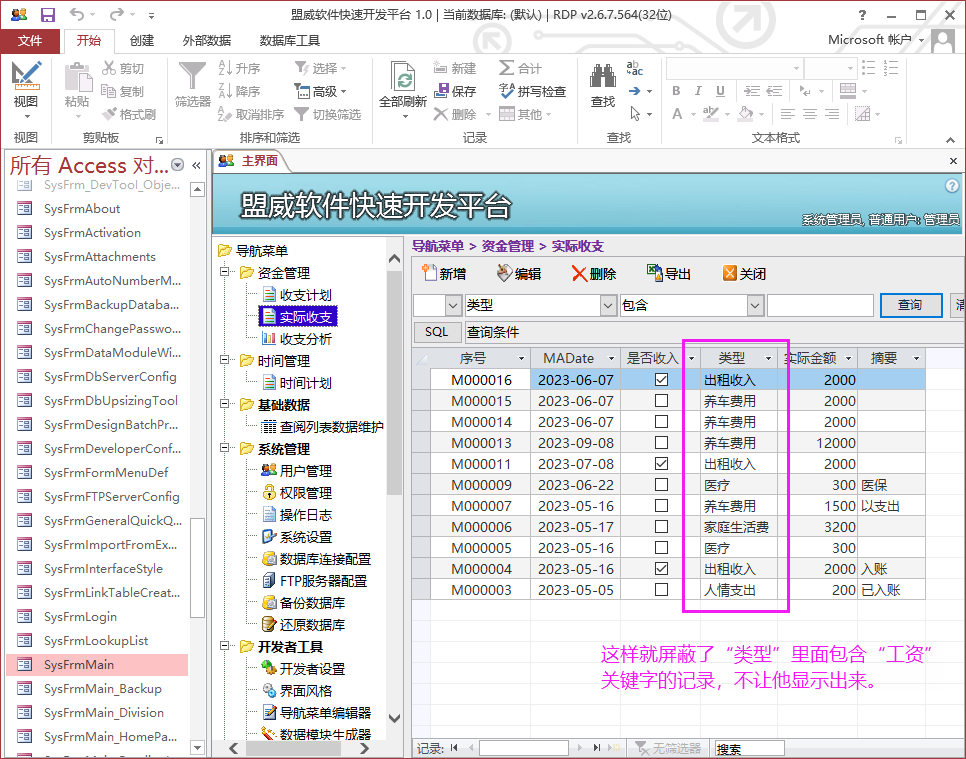Open the 包含 operator dropdown
966x759 pixels.
[x=755, y=305]
